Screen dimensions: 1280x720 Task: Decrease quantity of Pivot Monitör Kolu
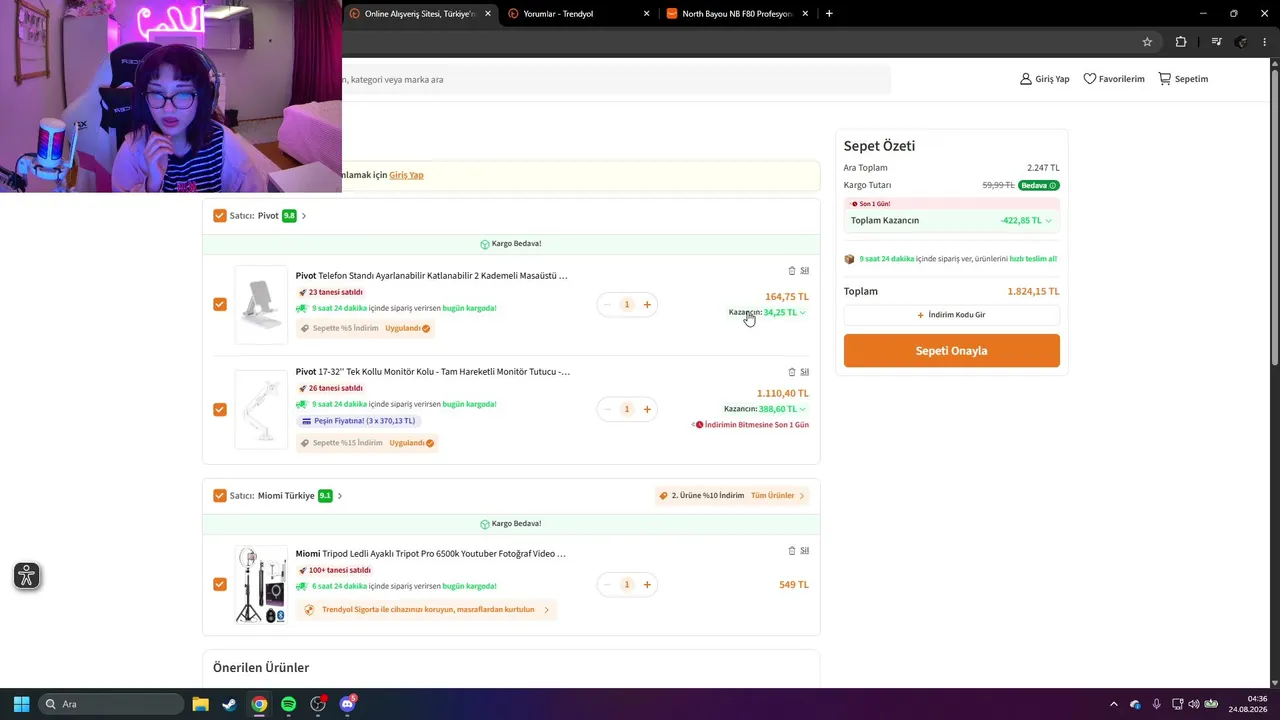(607, 409)
